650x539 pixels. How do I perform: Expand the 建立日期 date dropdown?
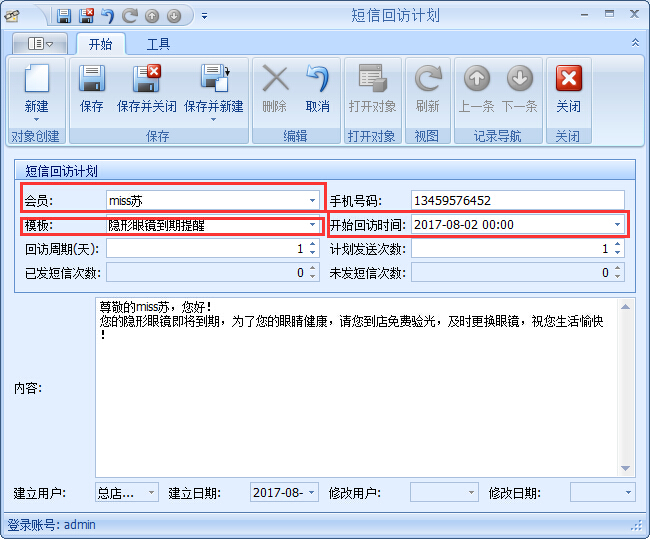(311, 493)
